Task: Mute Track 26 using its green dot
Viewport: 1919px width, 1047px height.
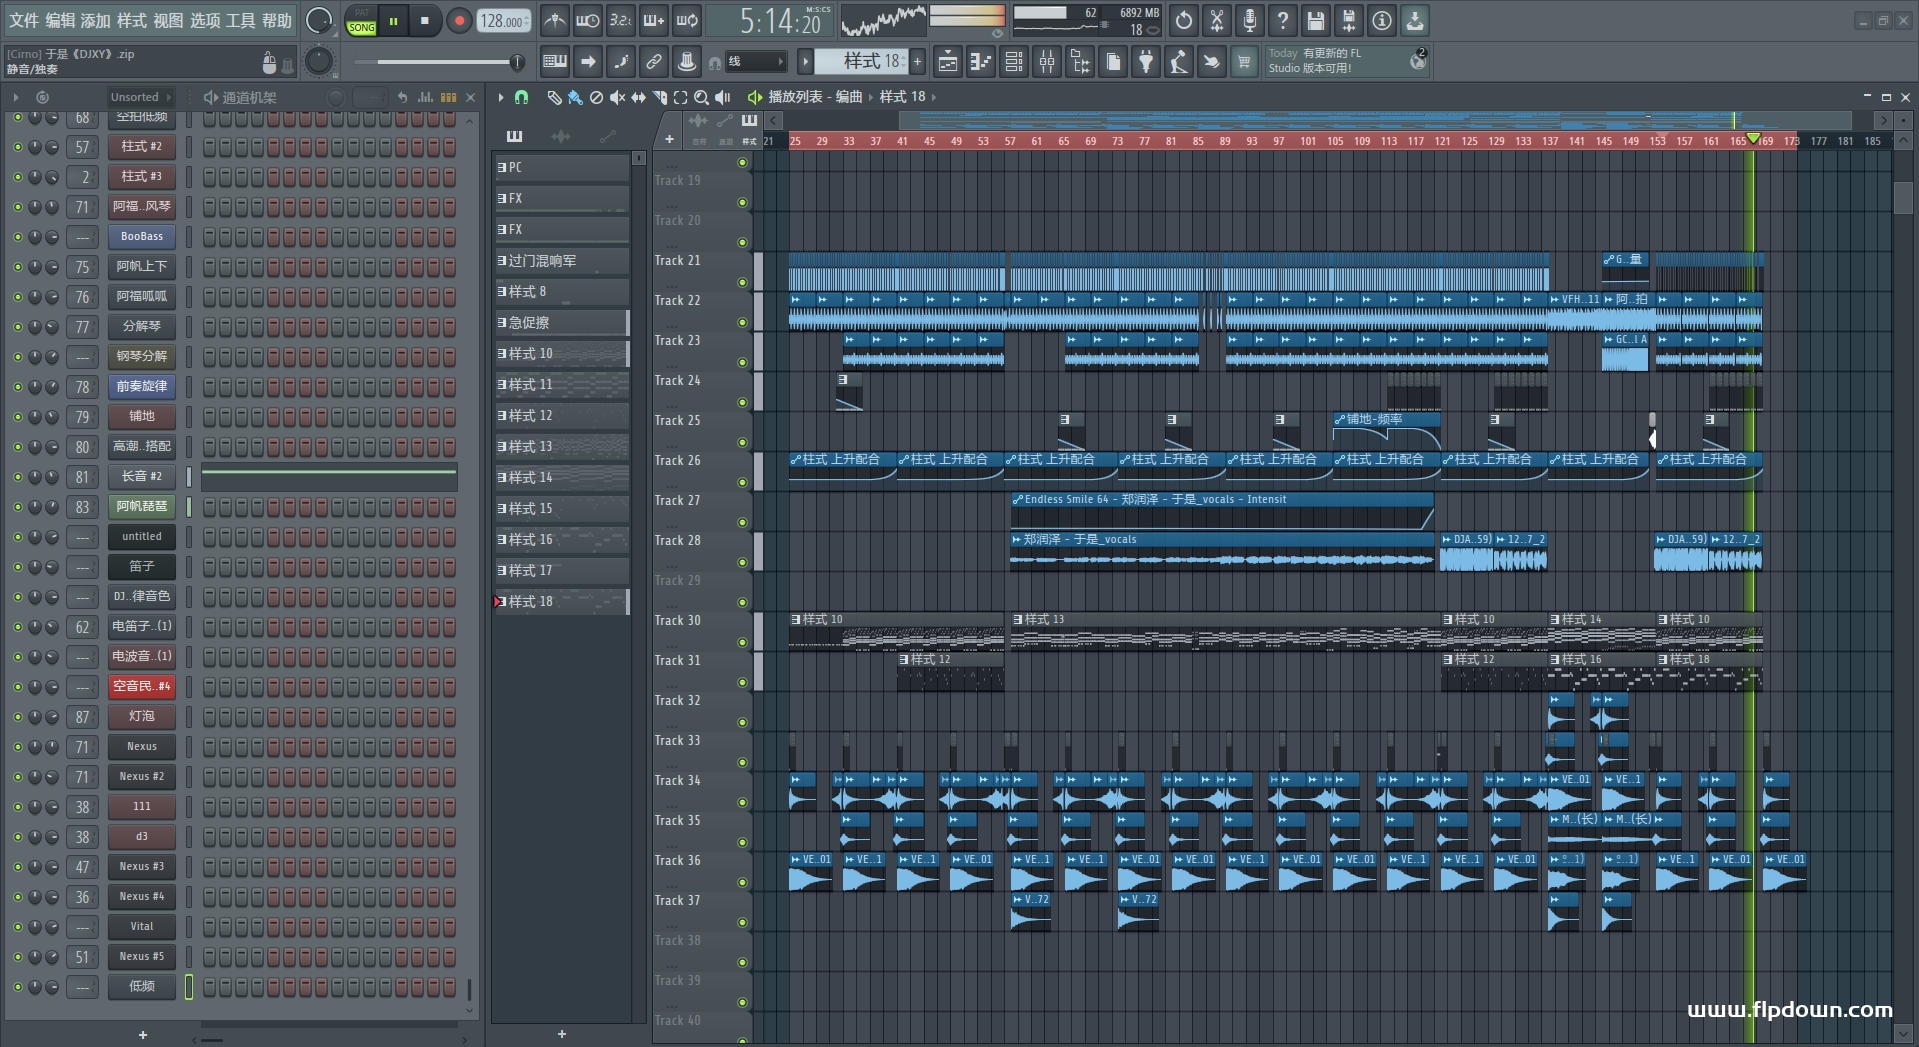Action: pos(742,483)
